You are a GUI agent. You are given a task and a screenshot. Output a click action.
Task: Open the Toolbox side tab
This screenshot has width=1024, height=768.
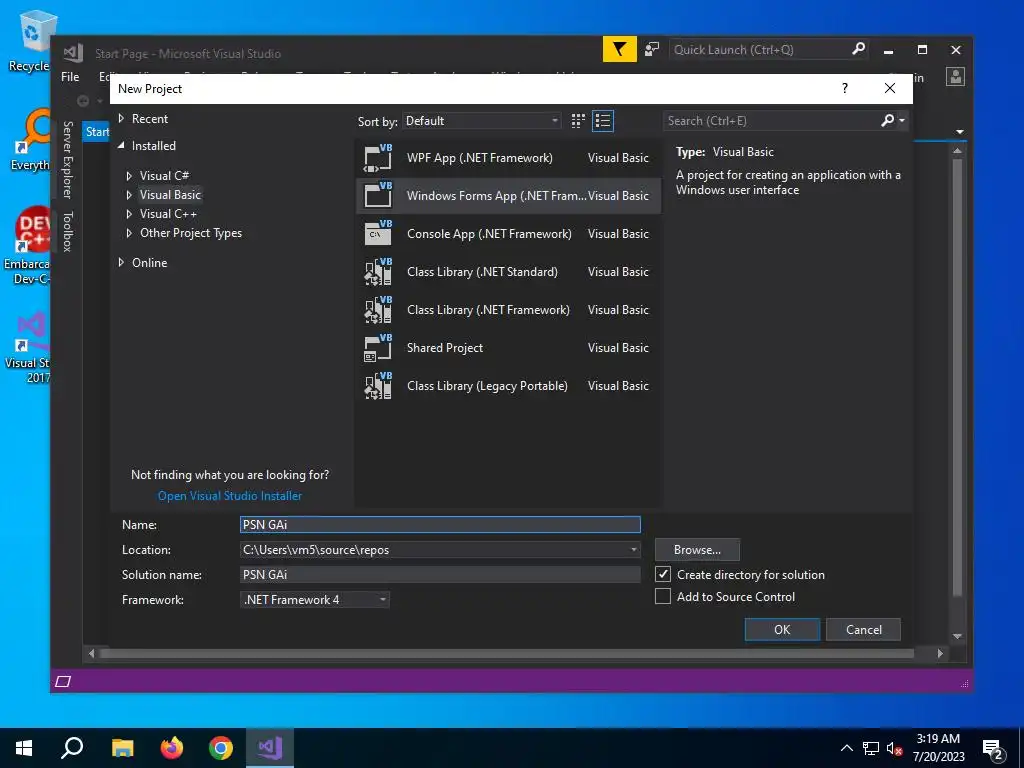coord(67,232)
